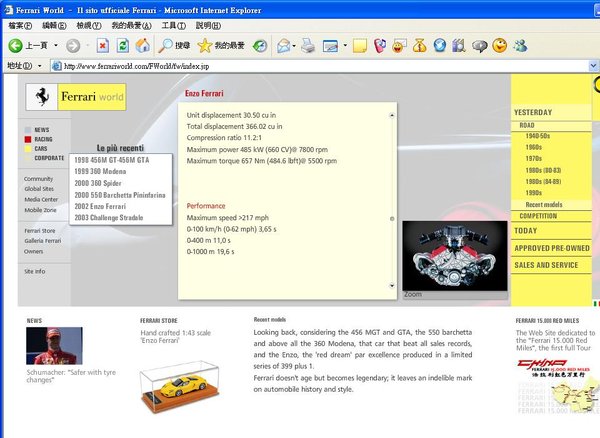
Task: Click the Forward arrow icon
Action: point(73,46)
